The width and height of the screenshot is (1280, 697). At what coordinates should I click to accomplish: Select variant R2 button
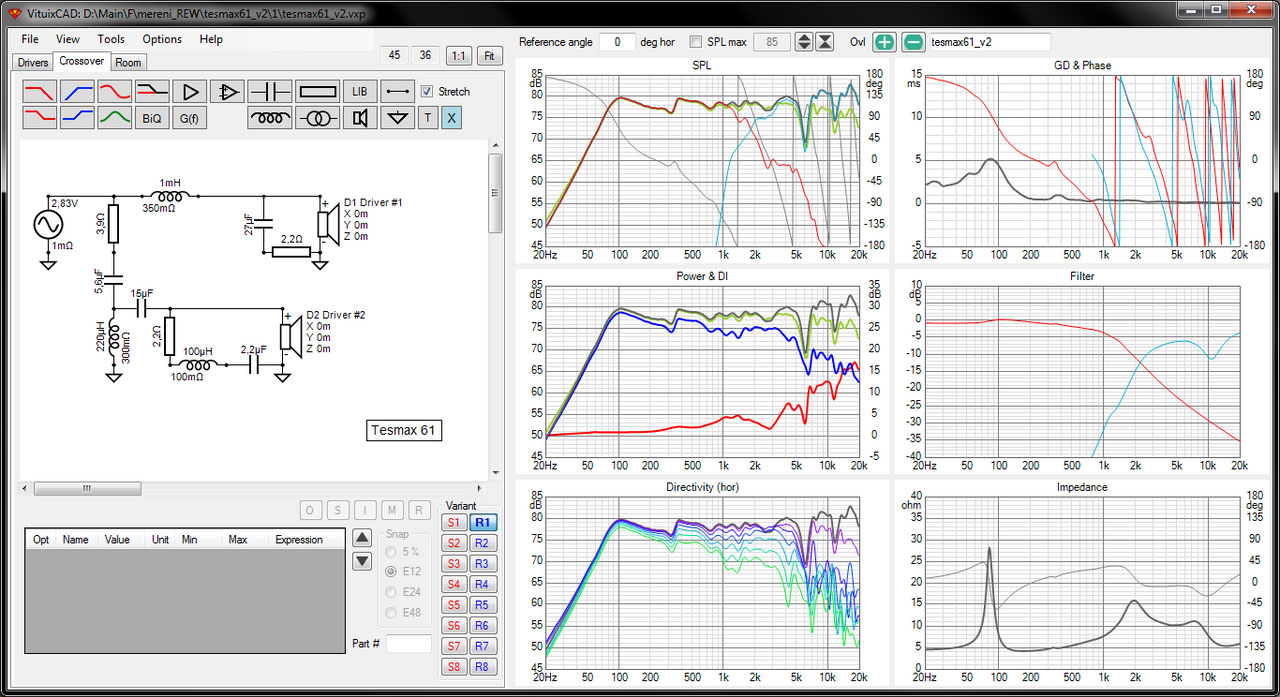[482, 543]
